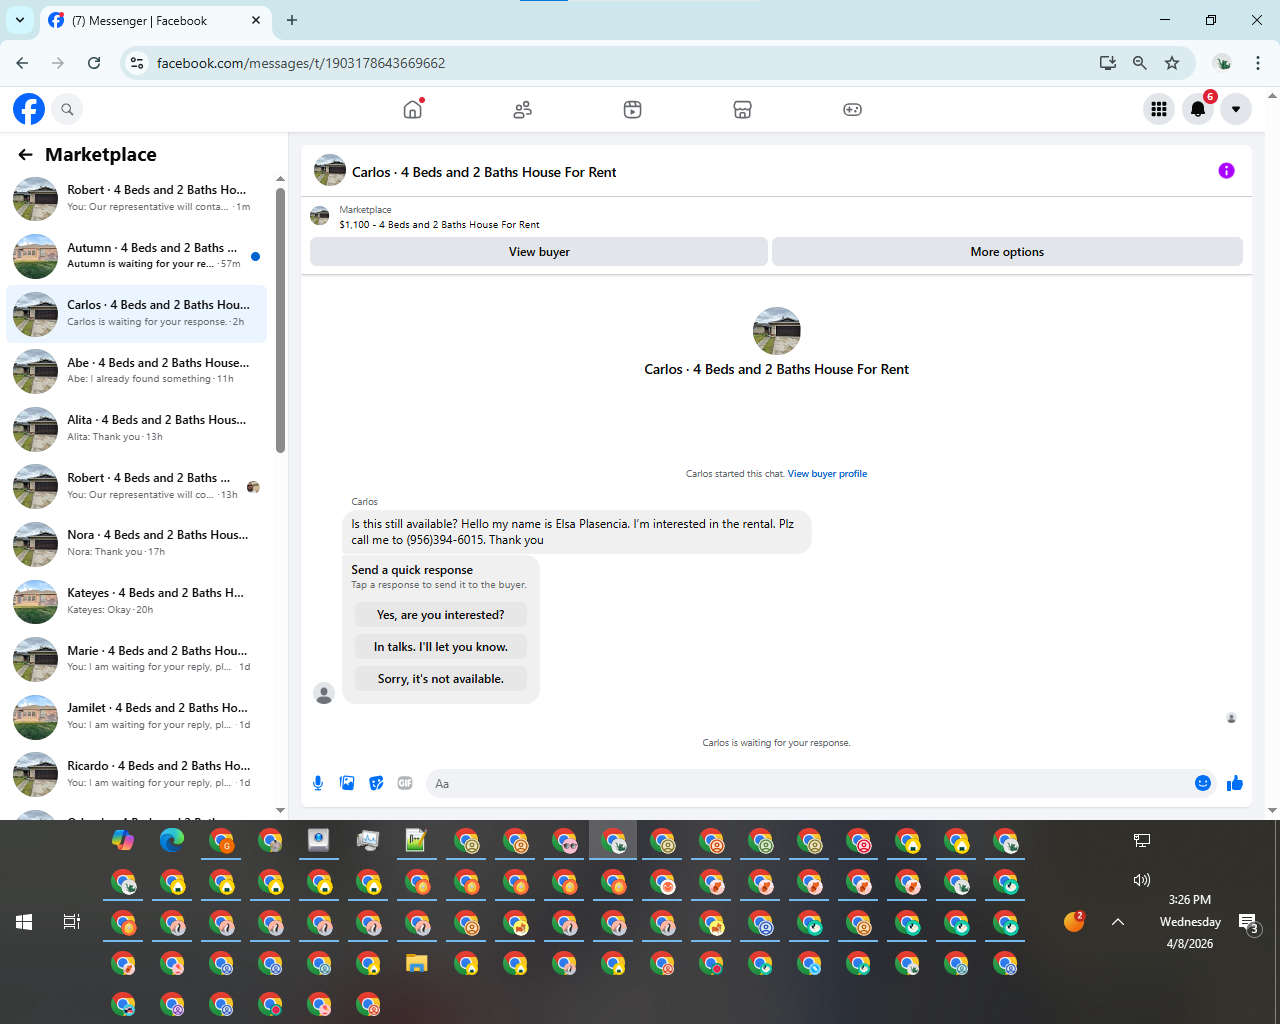
Task: Bookmark this page with the star
Action: [x=1172, y=63]
